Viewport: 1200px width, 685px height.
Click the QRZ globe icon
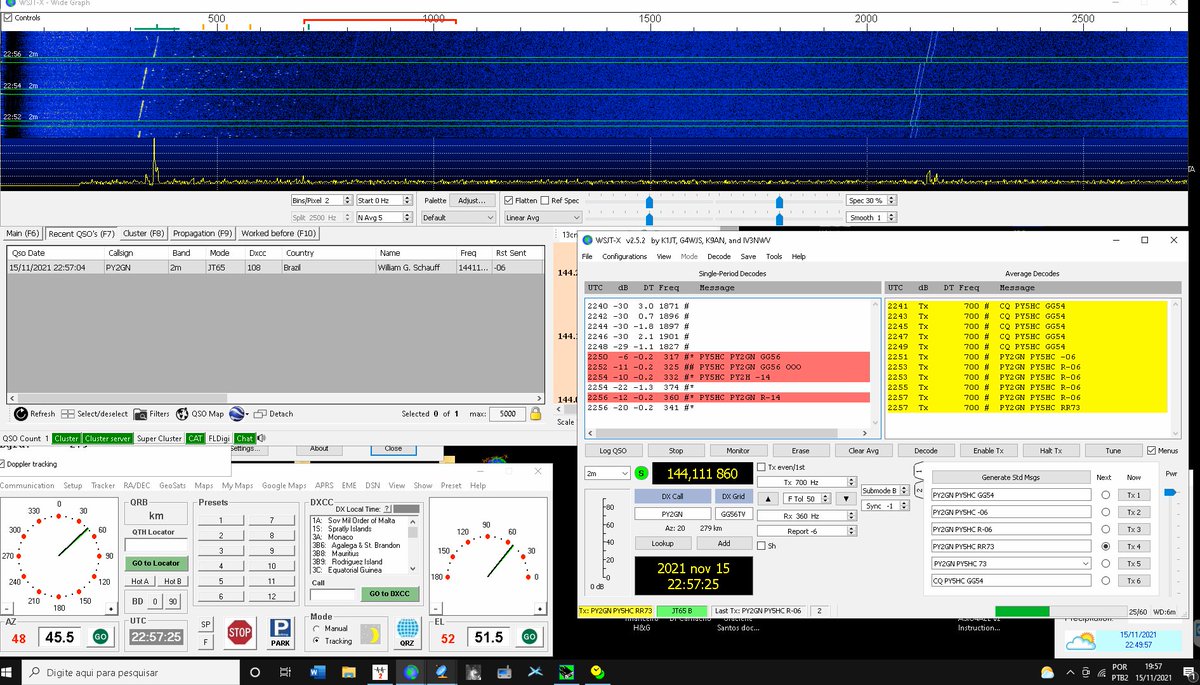click(407, 632)
